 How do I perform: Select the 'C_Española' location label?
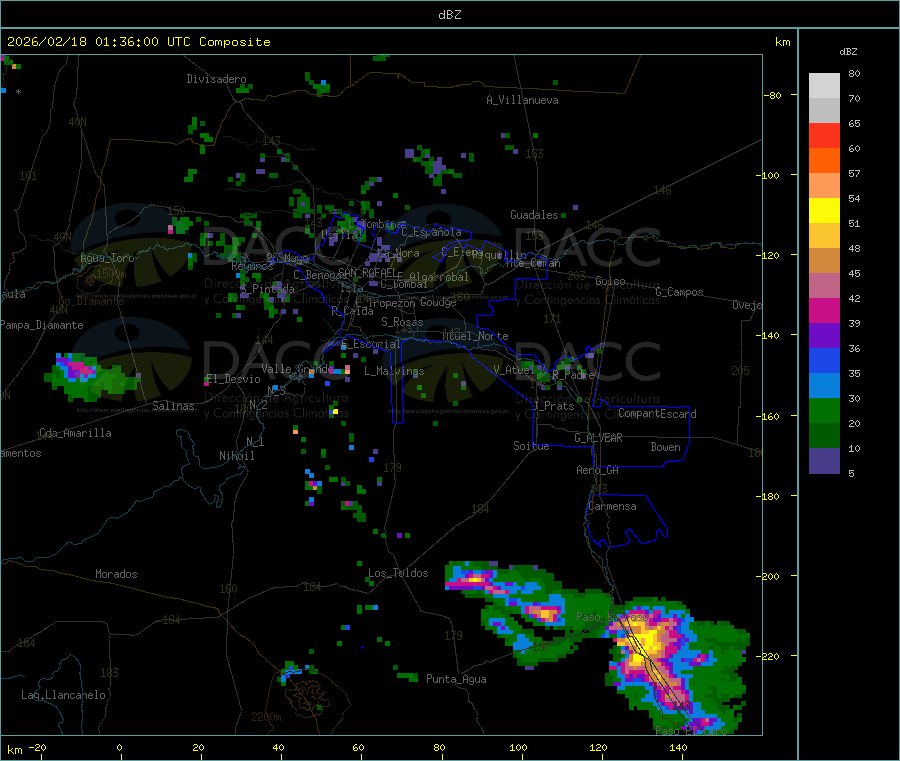pyautogui.click(x=431, y=232)
